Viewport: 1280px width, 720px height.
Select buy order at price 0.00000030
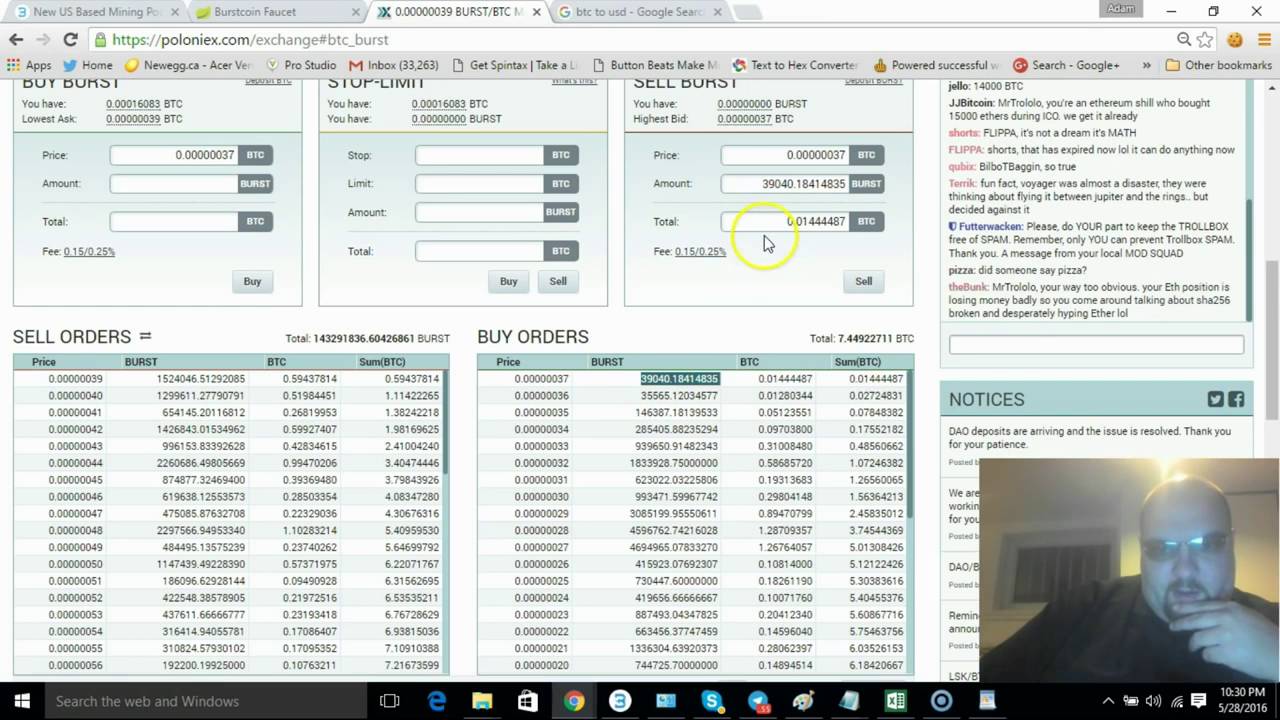693,497
